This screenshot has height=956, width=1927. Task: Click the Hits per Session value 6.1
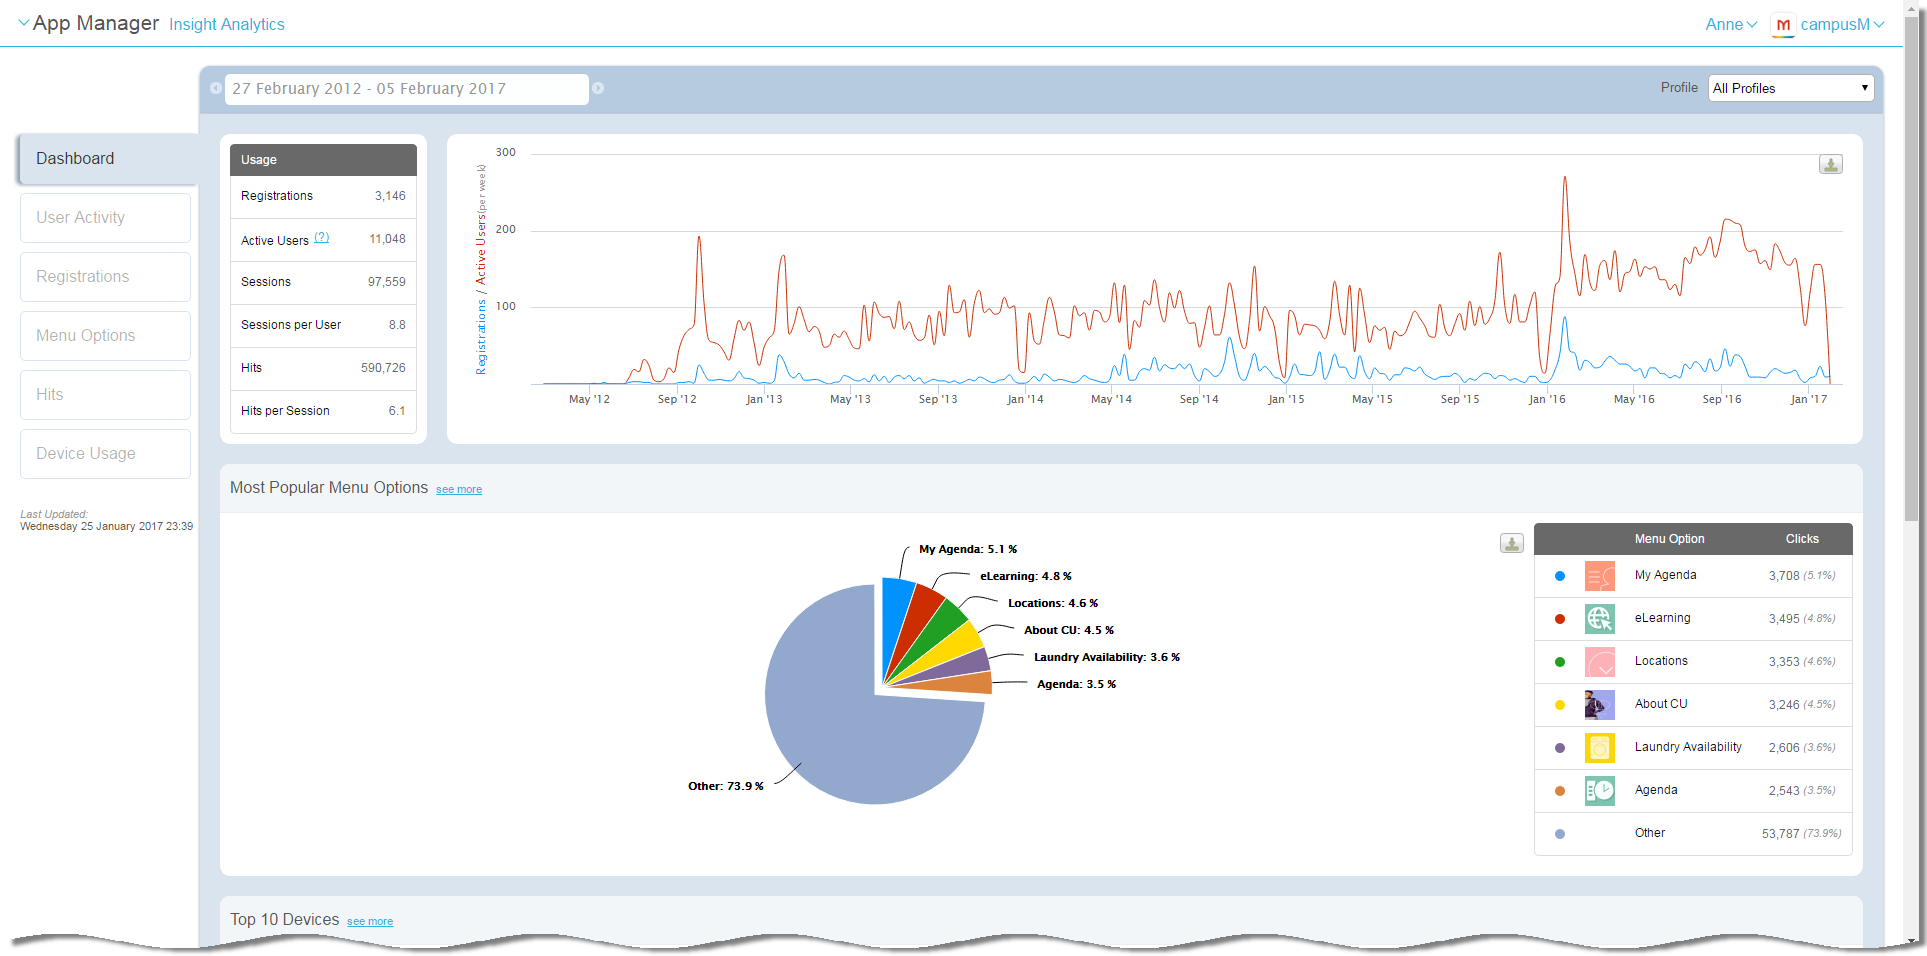point(397,411)
